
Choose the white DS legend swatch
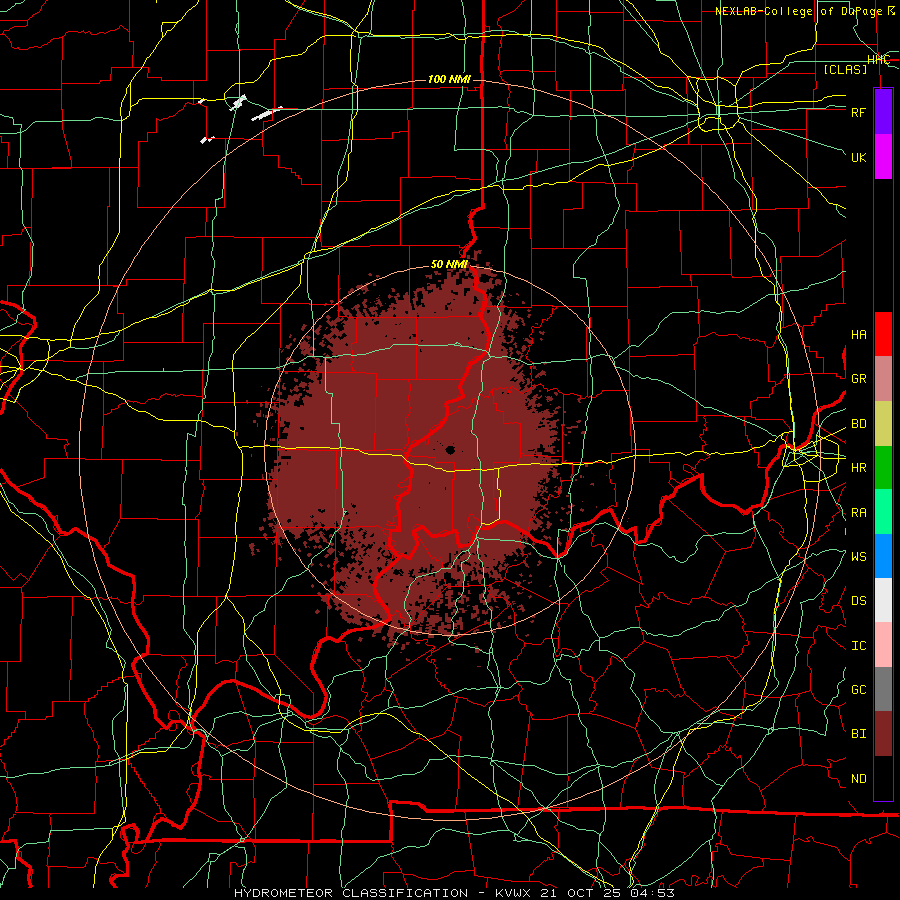[x=883, y=600]
